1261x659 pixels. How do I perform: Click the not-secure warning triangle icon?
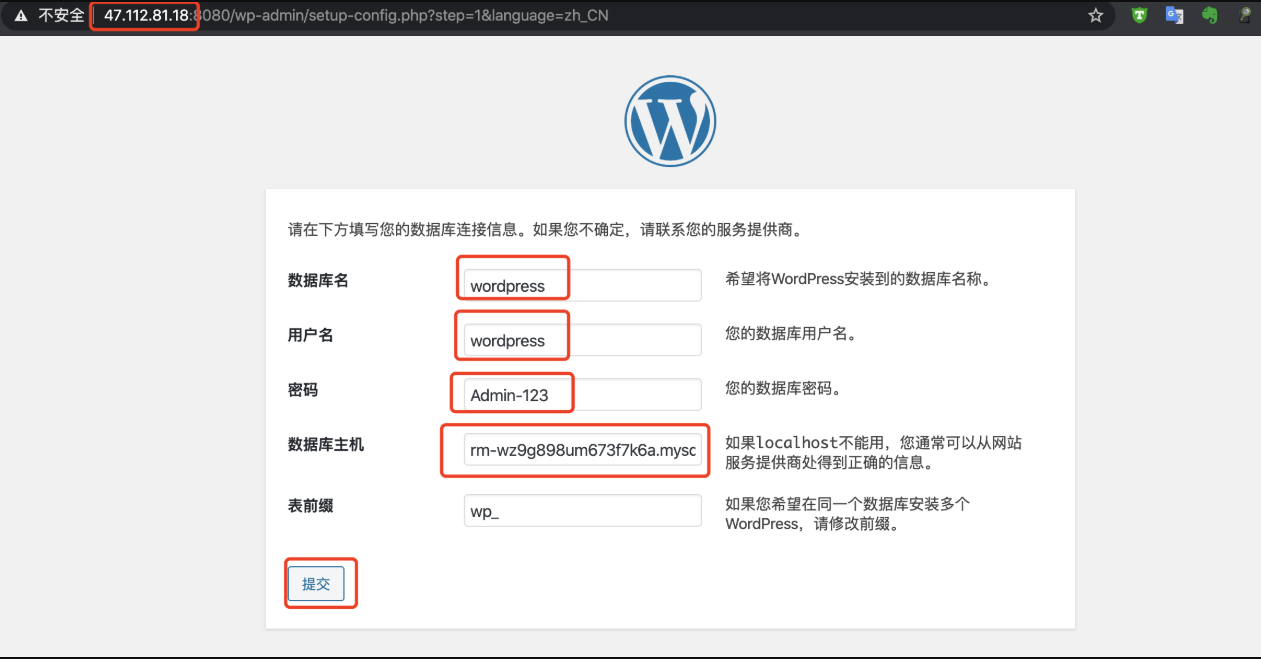[20, 16]
